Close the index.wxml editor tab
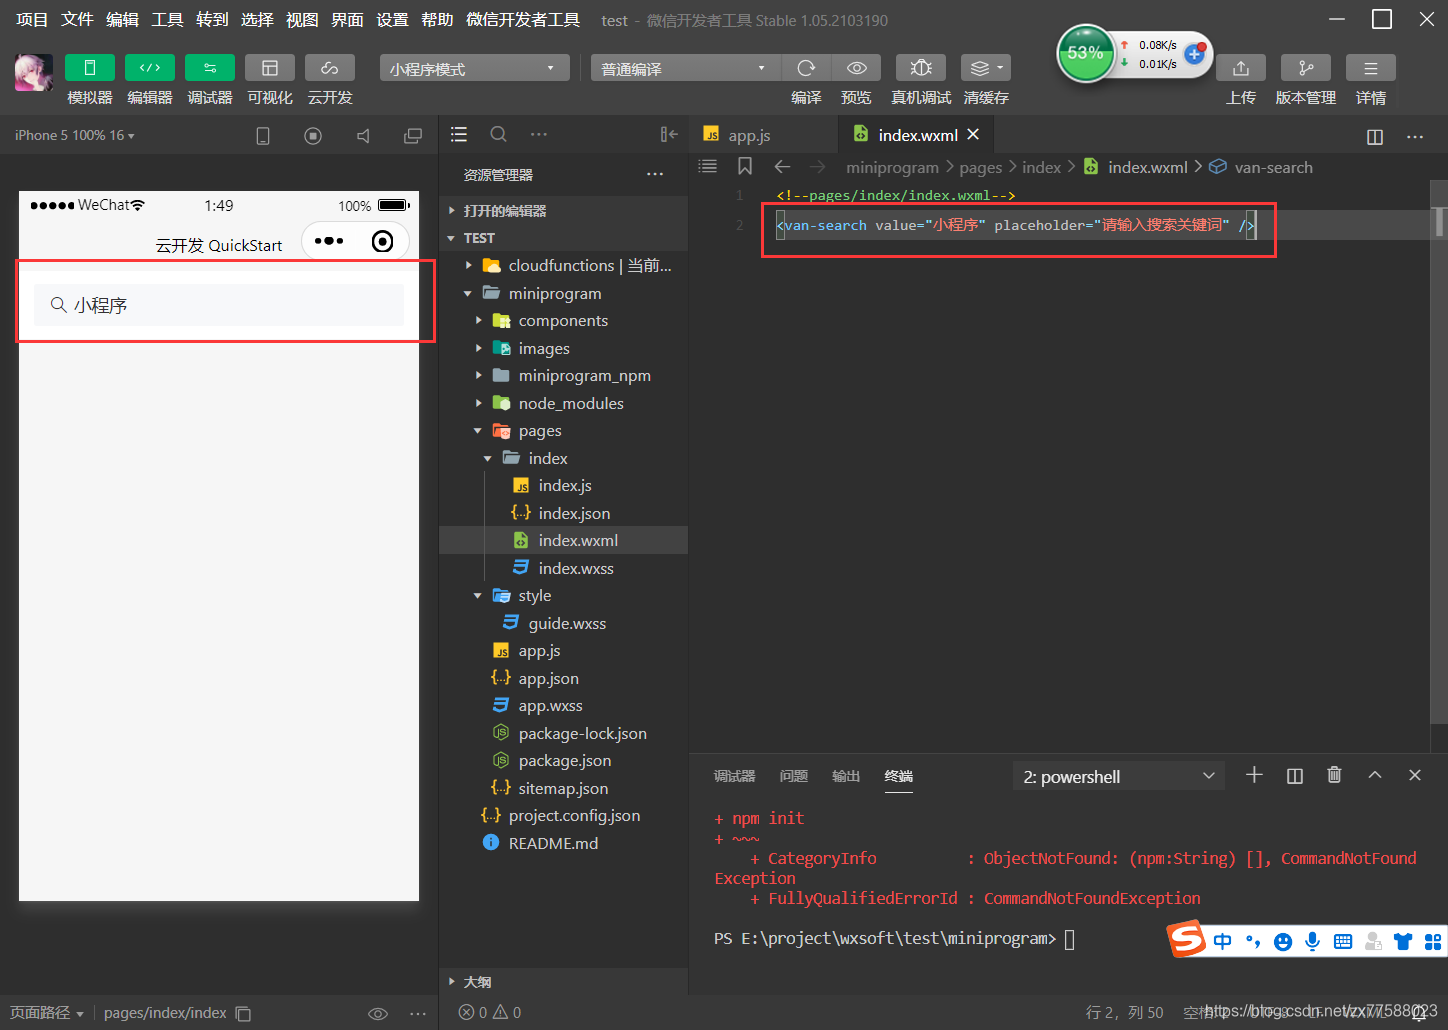The height and width of the screenshot is (1030, 1448). coord(973,134)
